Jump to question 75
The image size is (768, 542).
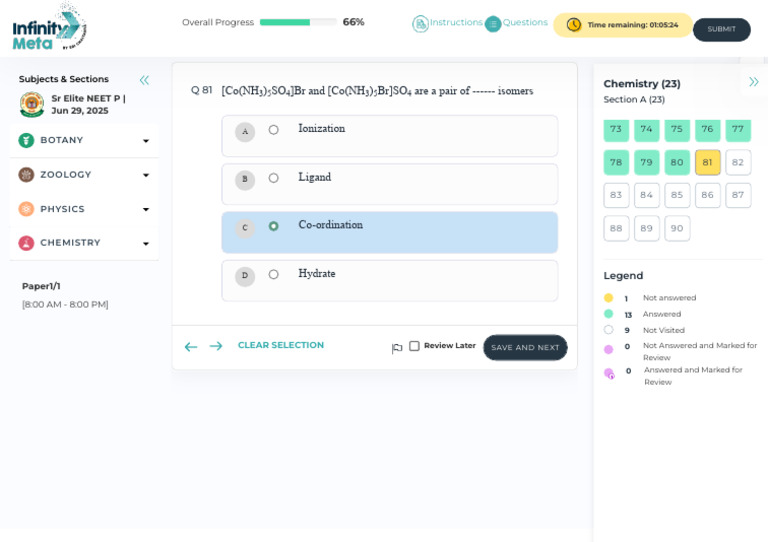(x=677, y=130)
